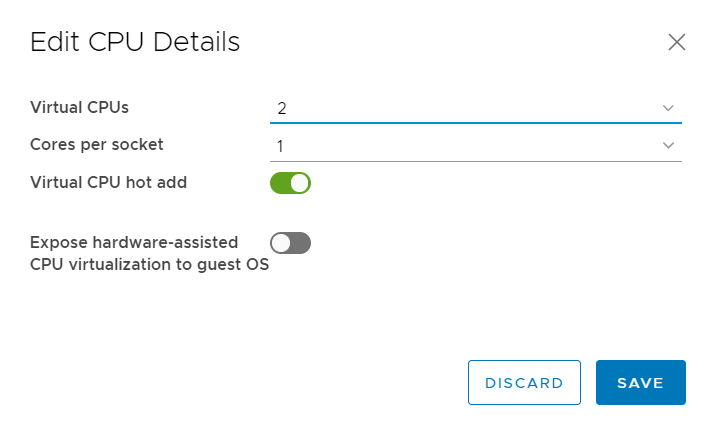This screenshot has width=710, height=431.
Task: Enable hardware-assisted CPU virtualization toggle
Action: pyautogui.click(x=290, y=243)
